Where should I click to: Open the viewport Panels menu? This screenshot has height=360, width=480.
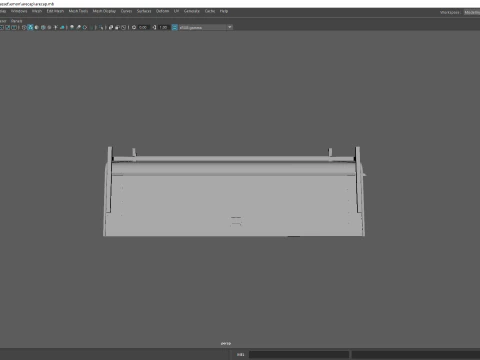click(16, 21)
